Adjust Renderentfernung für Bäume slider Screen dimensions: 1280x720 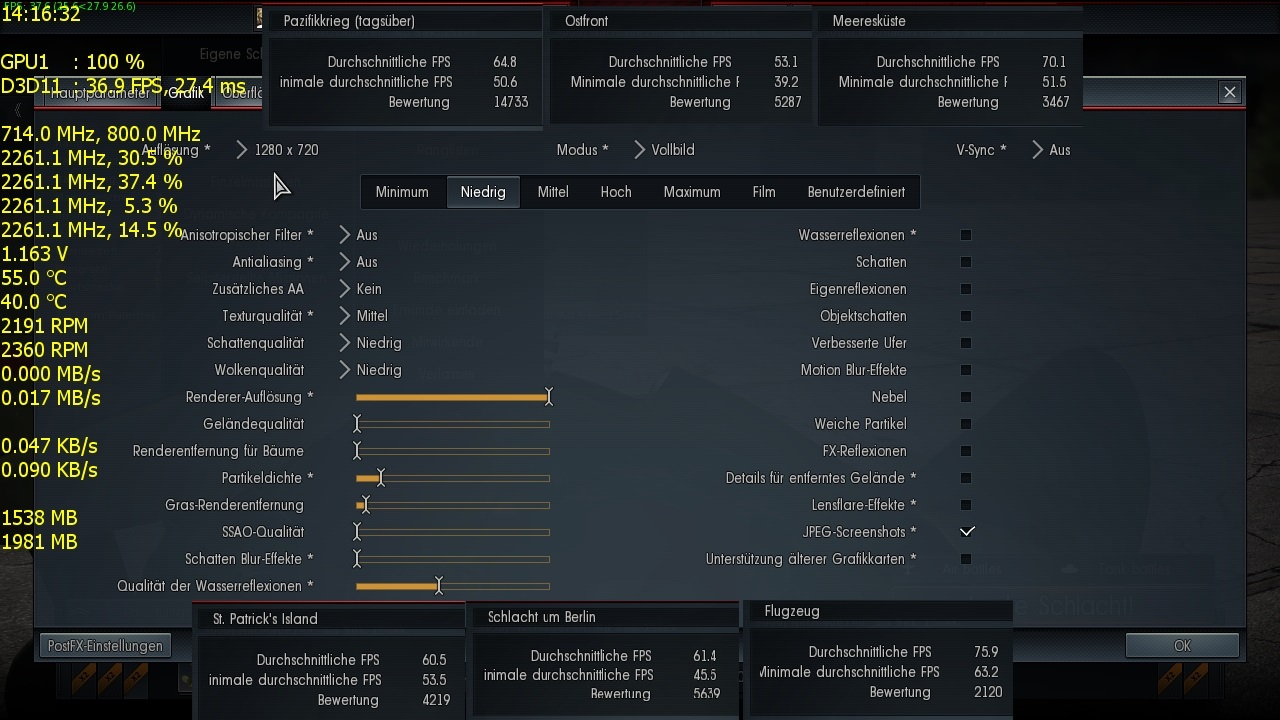(453, 451)
